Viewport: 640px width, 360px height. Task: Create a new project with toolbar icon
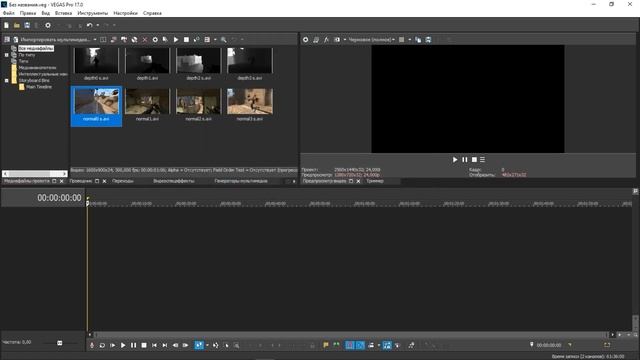pos(7,25)
